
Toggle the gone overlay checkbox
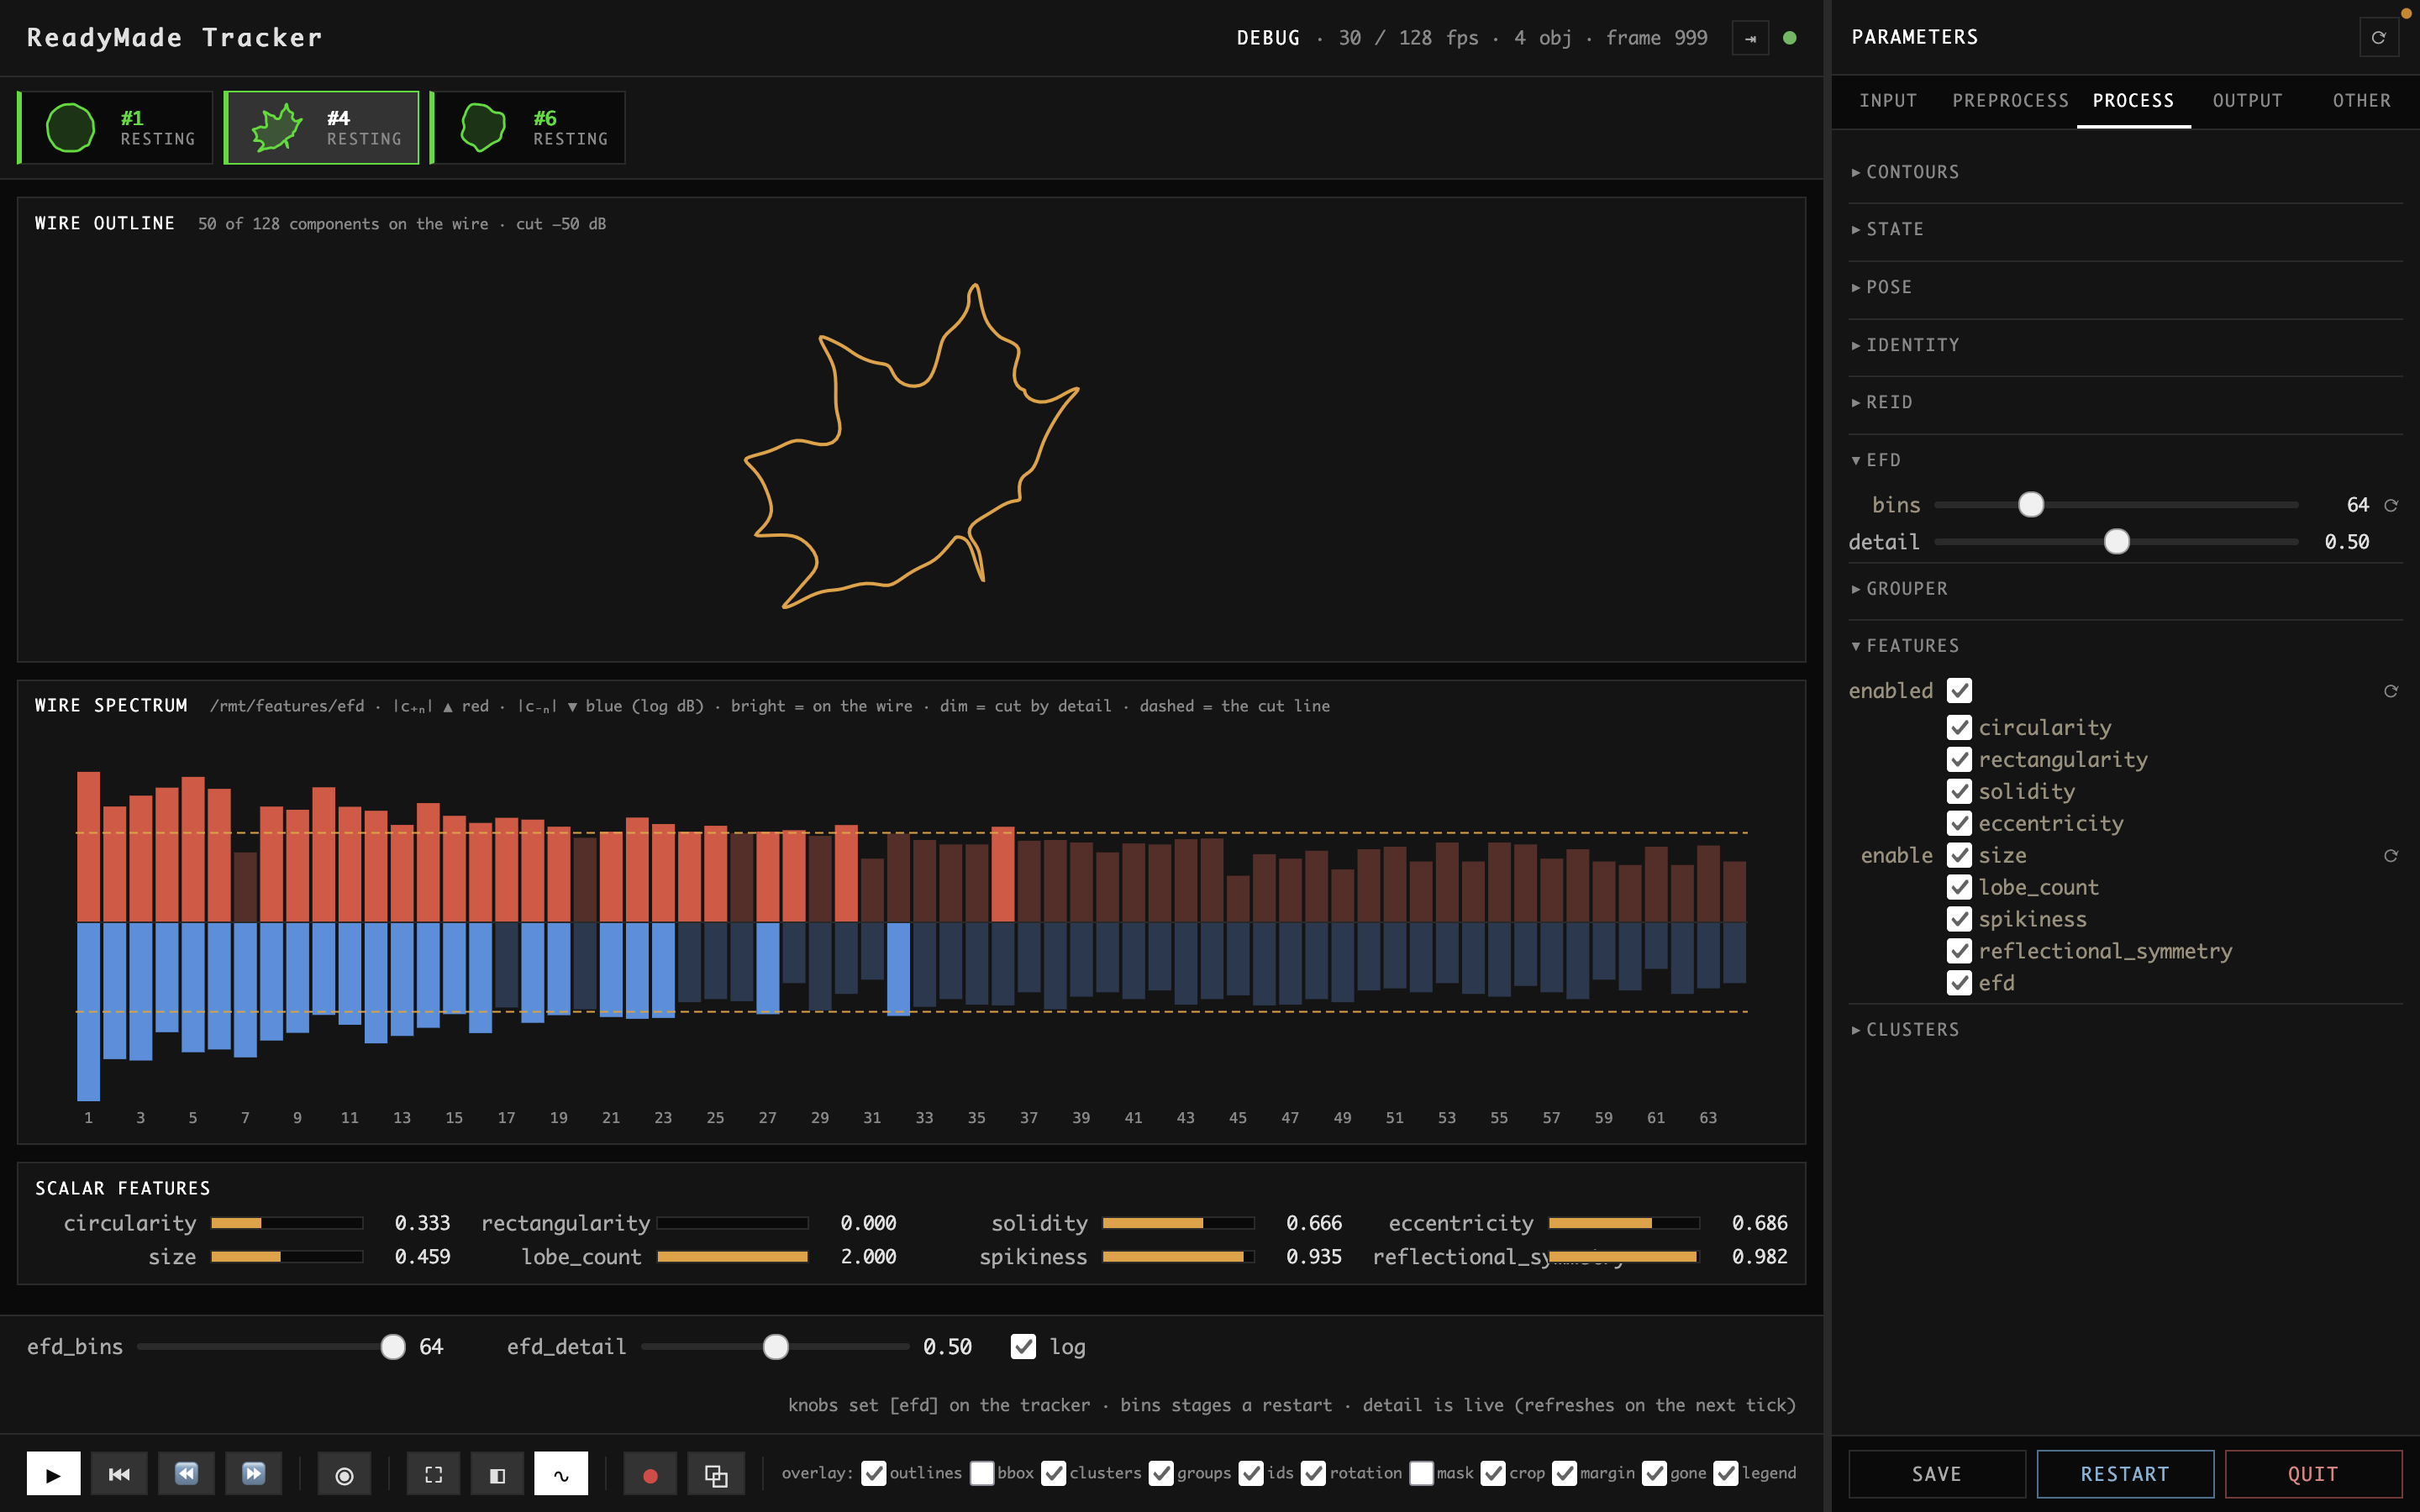tap(1654, 1473)
